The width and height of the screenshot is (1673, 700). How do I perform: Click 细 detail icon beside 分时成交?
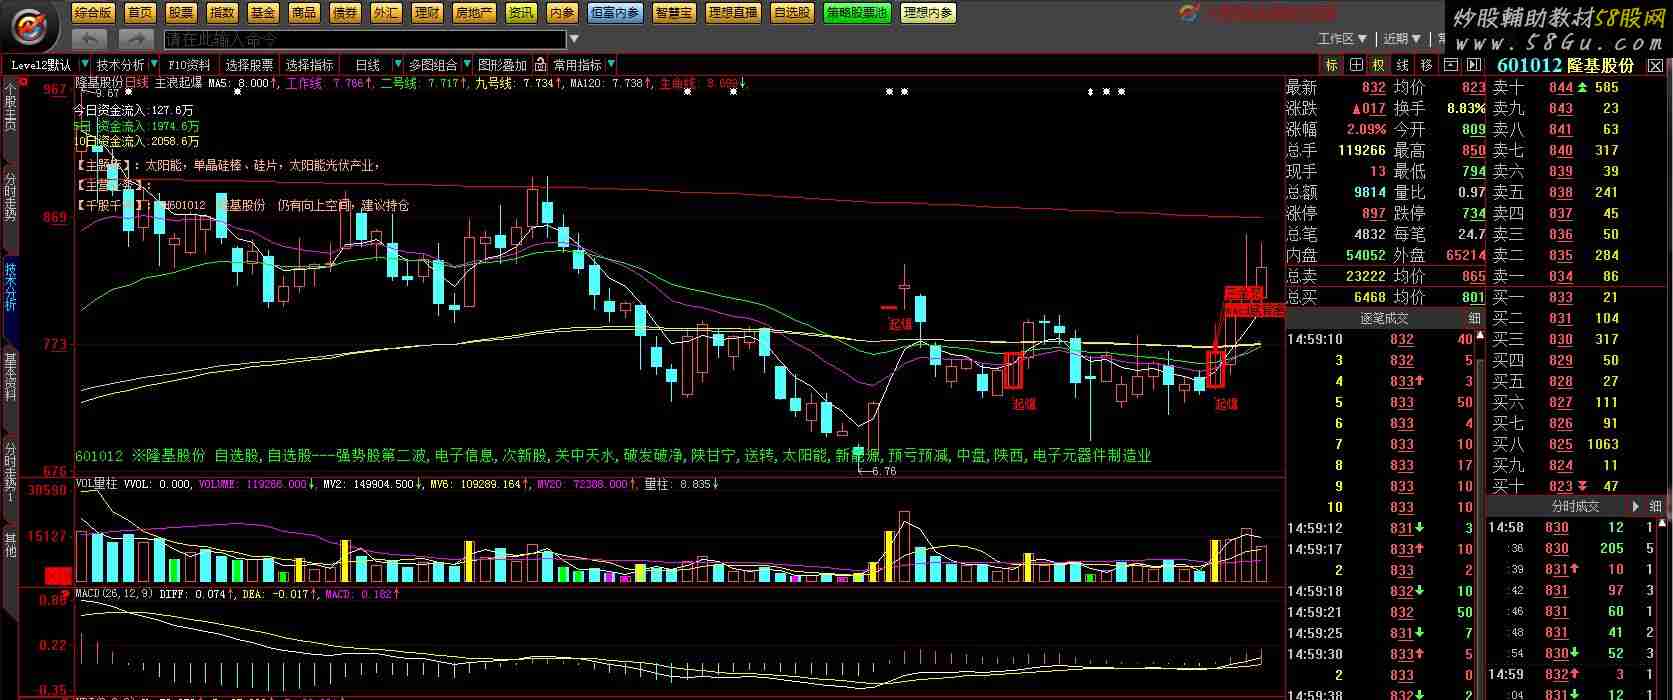pyautogui.click(x=1655, y=506)
